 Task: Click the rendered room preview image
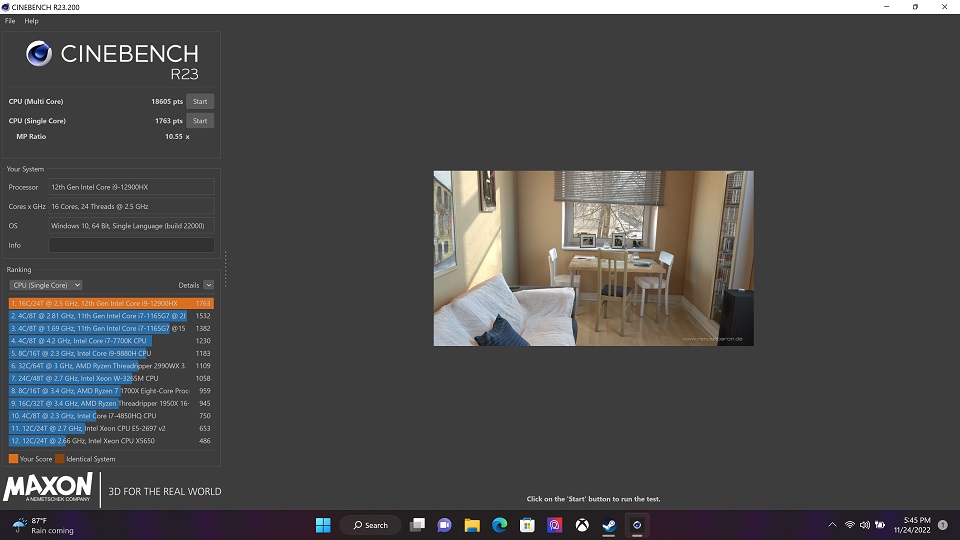point(593,258)
